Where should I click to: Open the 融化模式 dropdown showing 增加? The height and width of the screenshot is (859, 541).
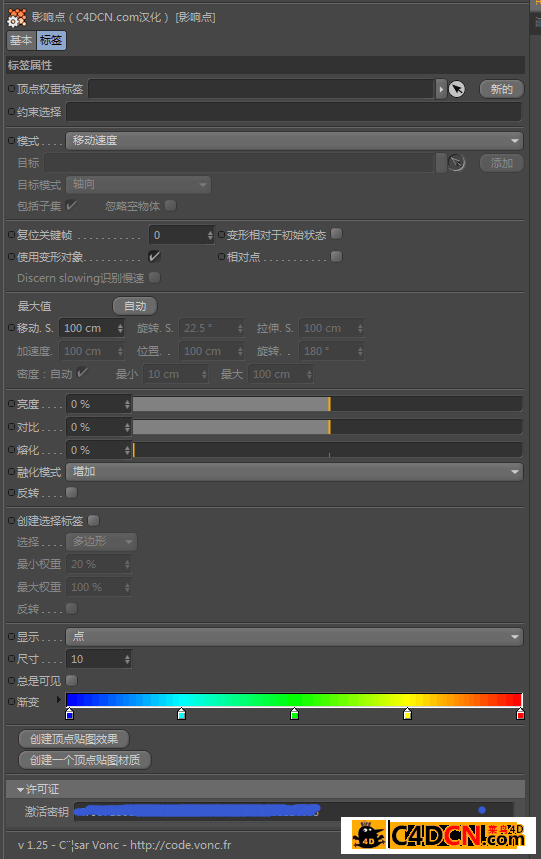click(x=295, y=472)
